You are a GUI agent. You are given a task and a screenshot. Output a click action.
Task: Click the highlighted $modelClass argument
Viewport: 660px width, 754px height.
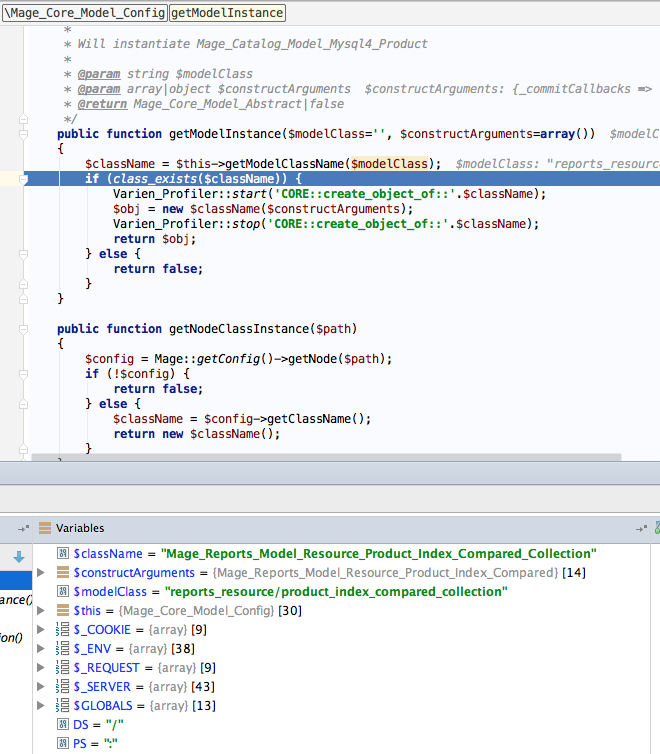tap(389, 163)
